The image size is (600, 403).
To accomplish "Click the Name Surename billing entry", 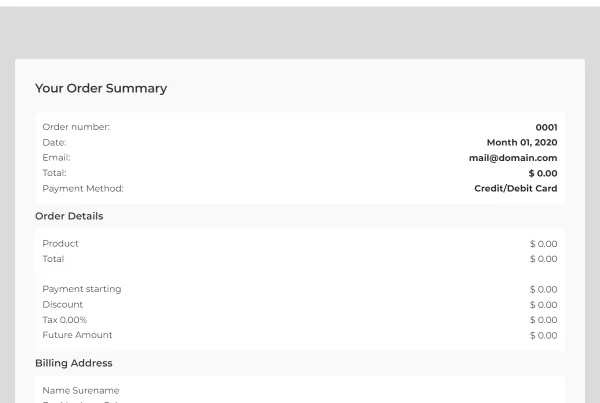I will click(x=81, y=391).
